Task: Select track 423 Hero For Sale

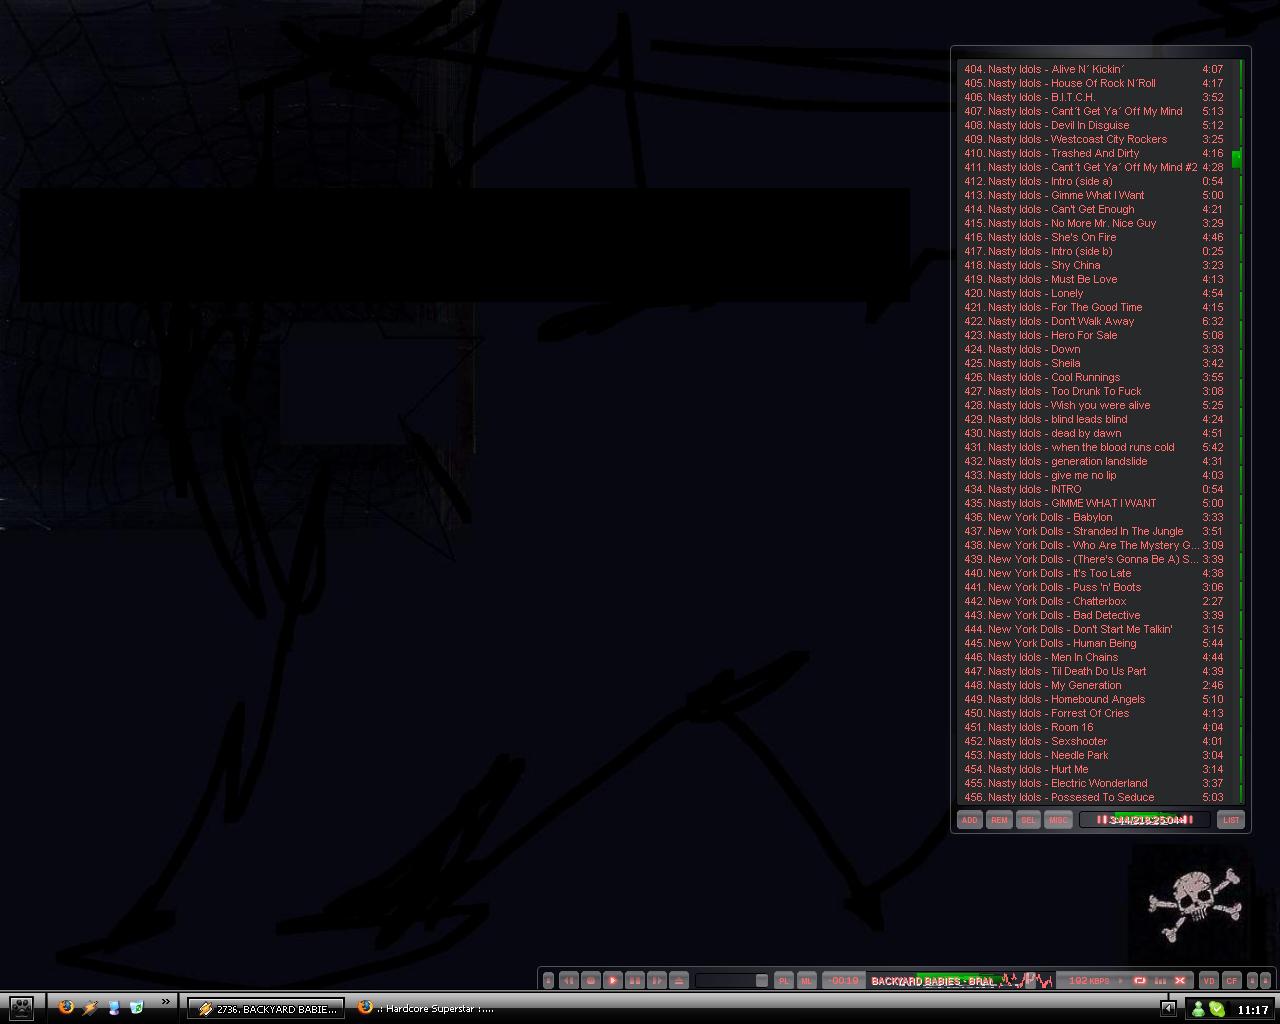Action: click(1093, 335)
